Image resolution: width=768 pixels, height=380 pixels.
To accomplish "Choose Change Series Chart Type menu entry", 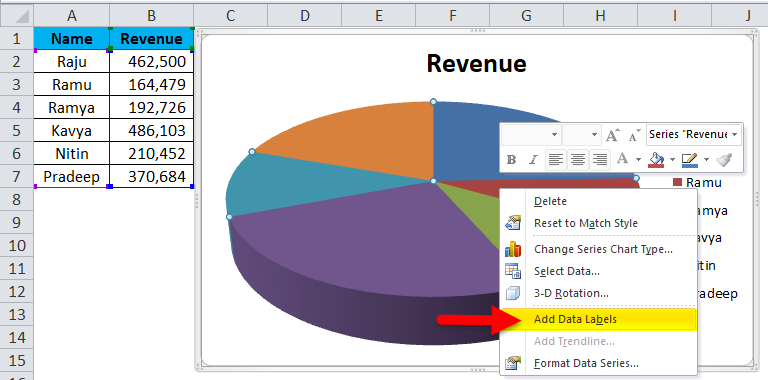I will coord(599,249).
